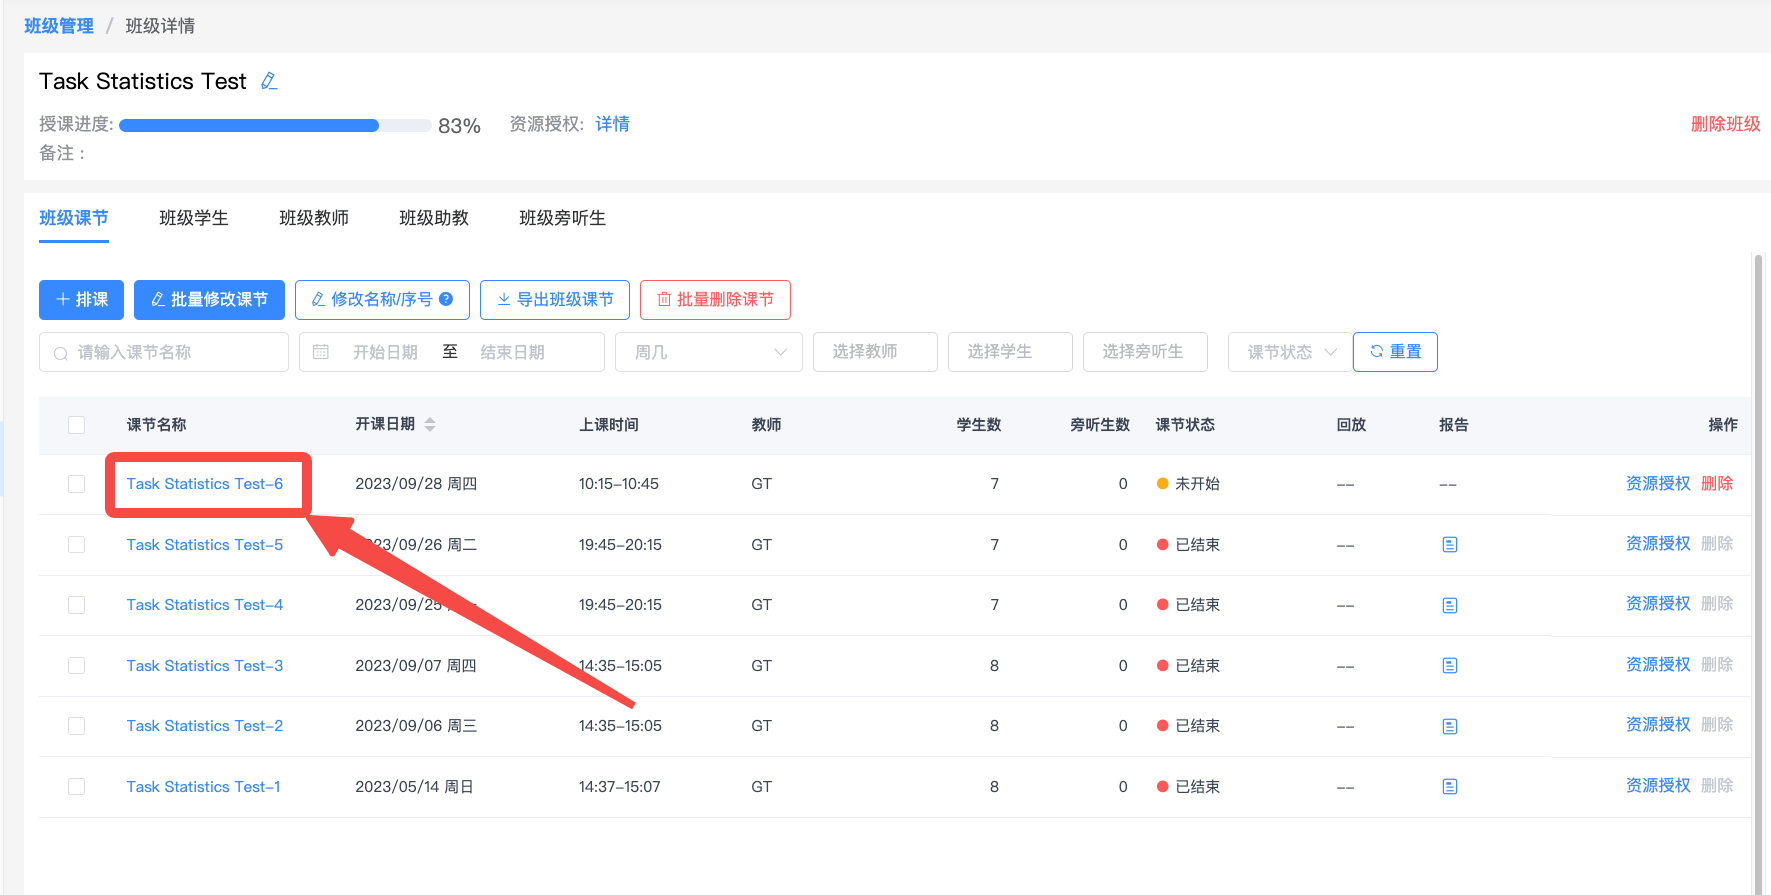Click the 请输入课节名称 search field
1771x895 pixels.
pos(164,352)
